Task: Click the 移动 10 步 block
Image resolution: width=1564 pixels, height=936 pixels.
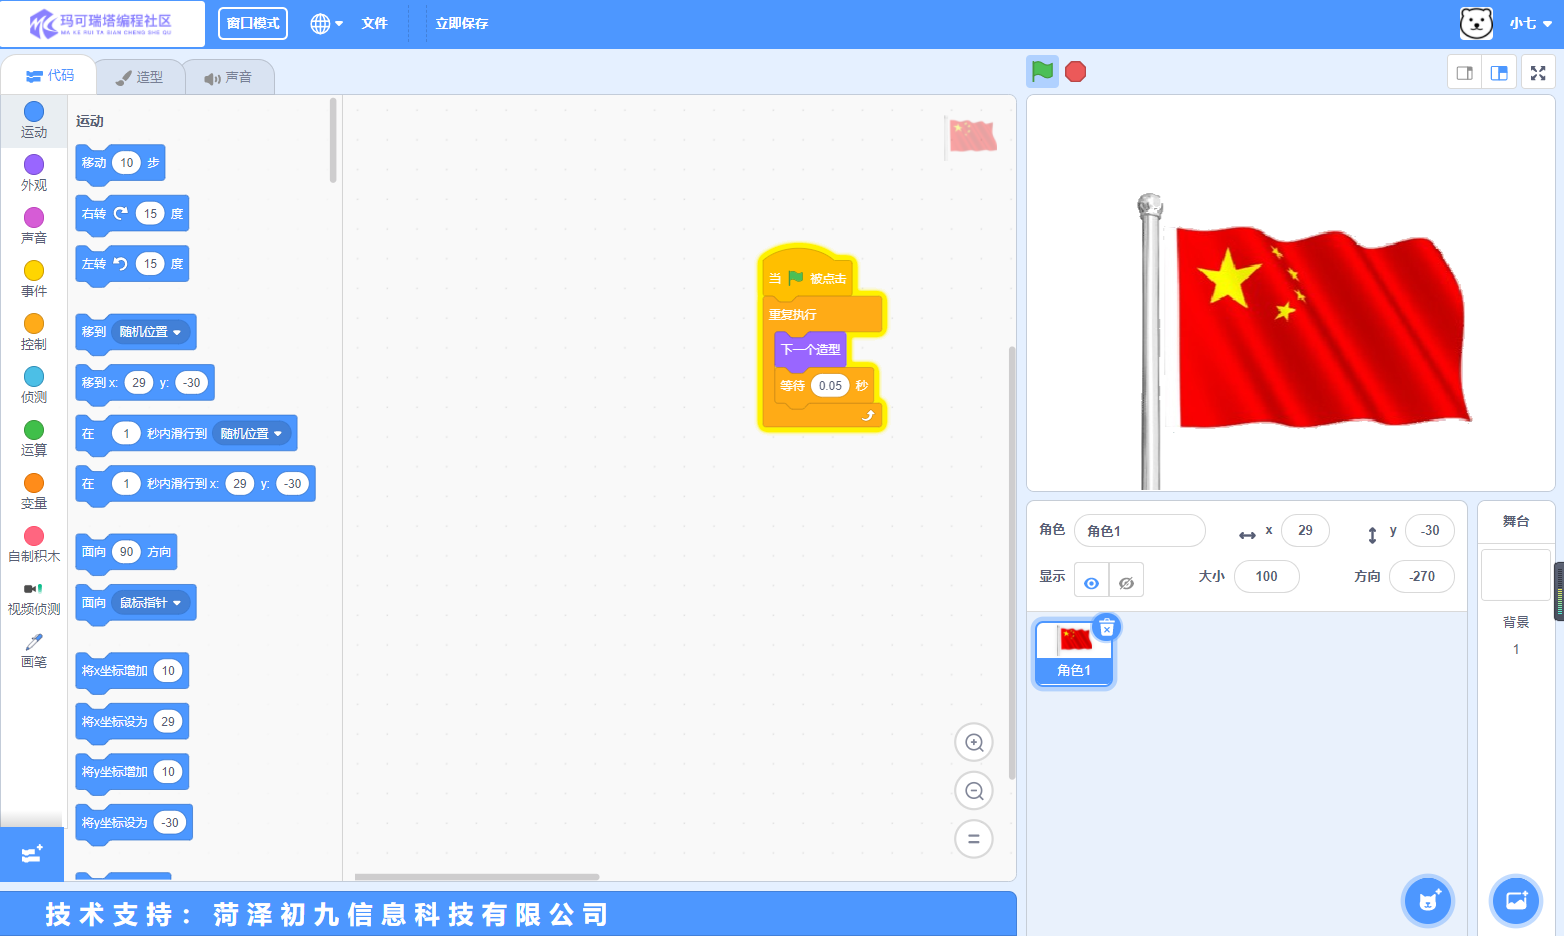Action: coord(120,163)
